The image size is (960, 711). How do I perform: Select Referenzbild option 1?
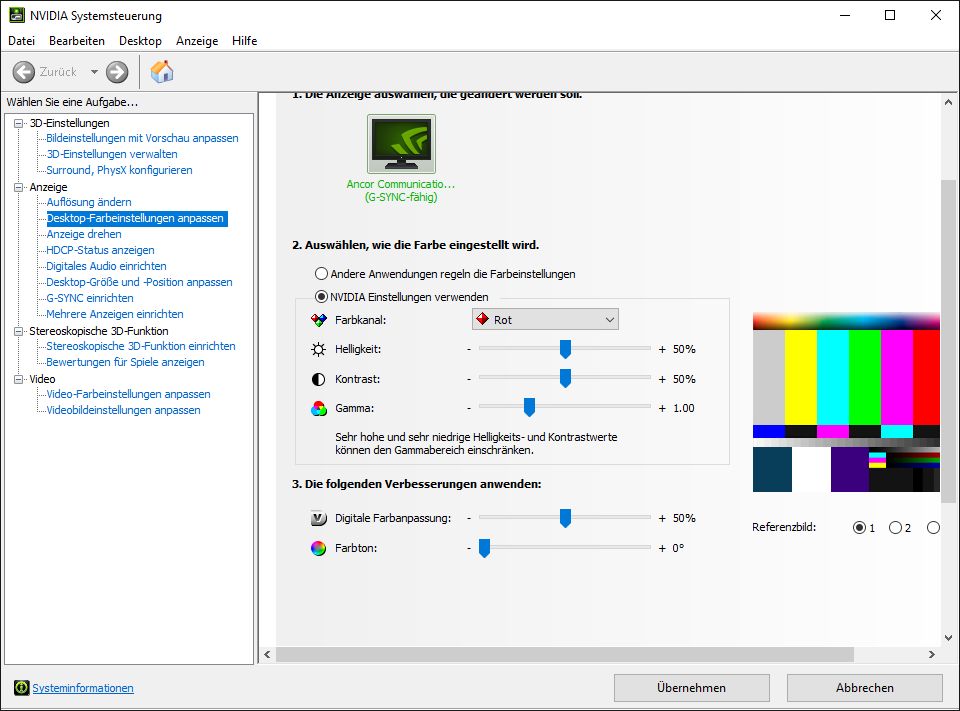(x=860, y=527)
